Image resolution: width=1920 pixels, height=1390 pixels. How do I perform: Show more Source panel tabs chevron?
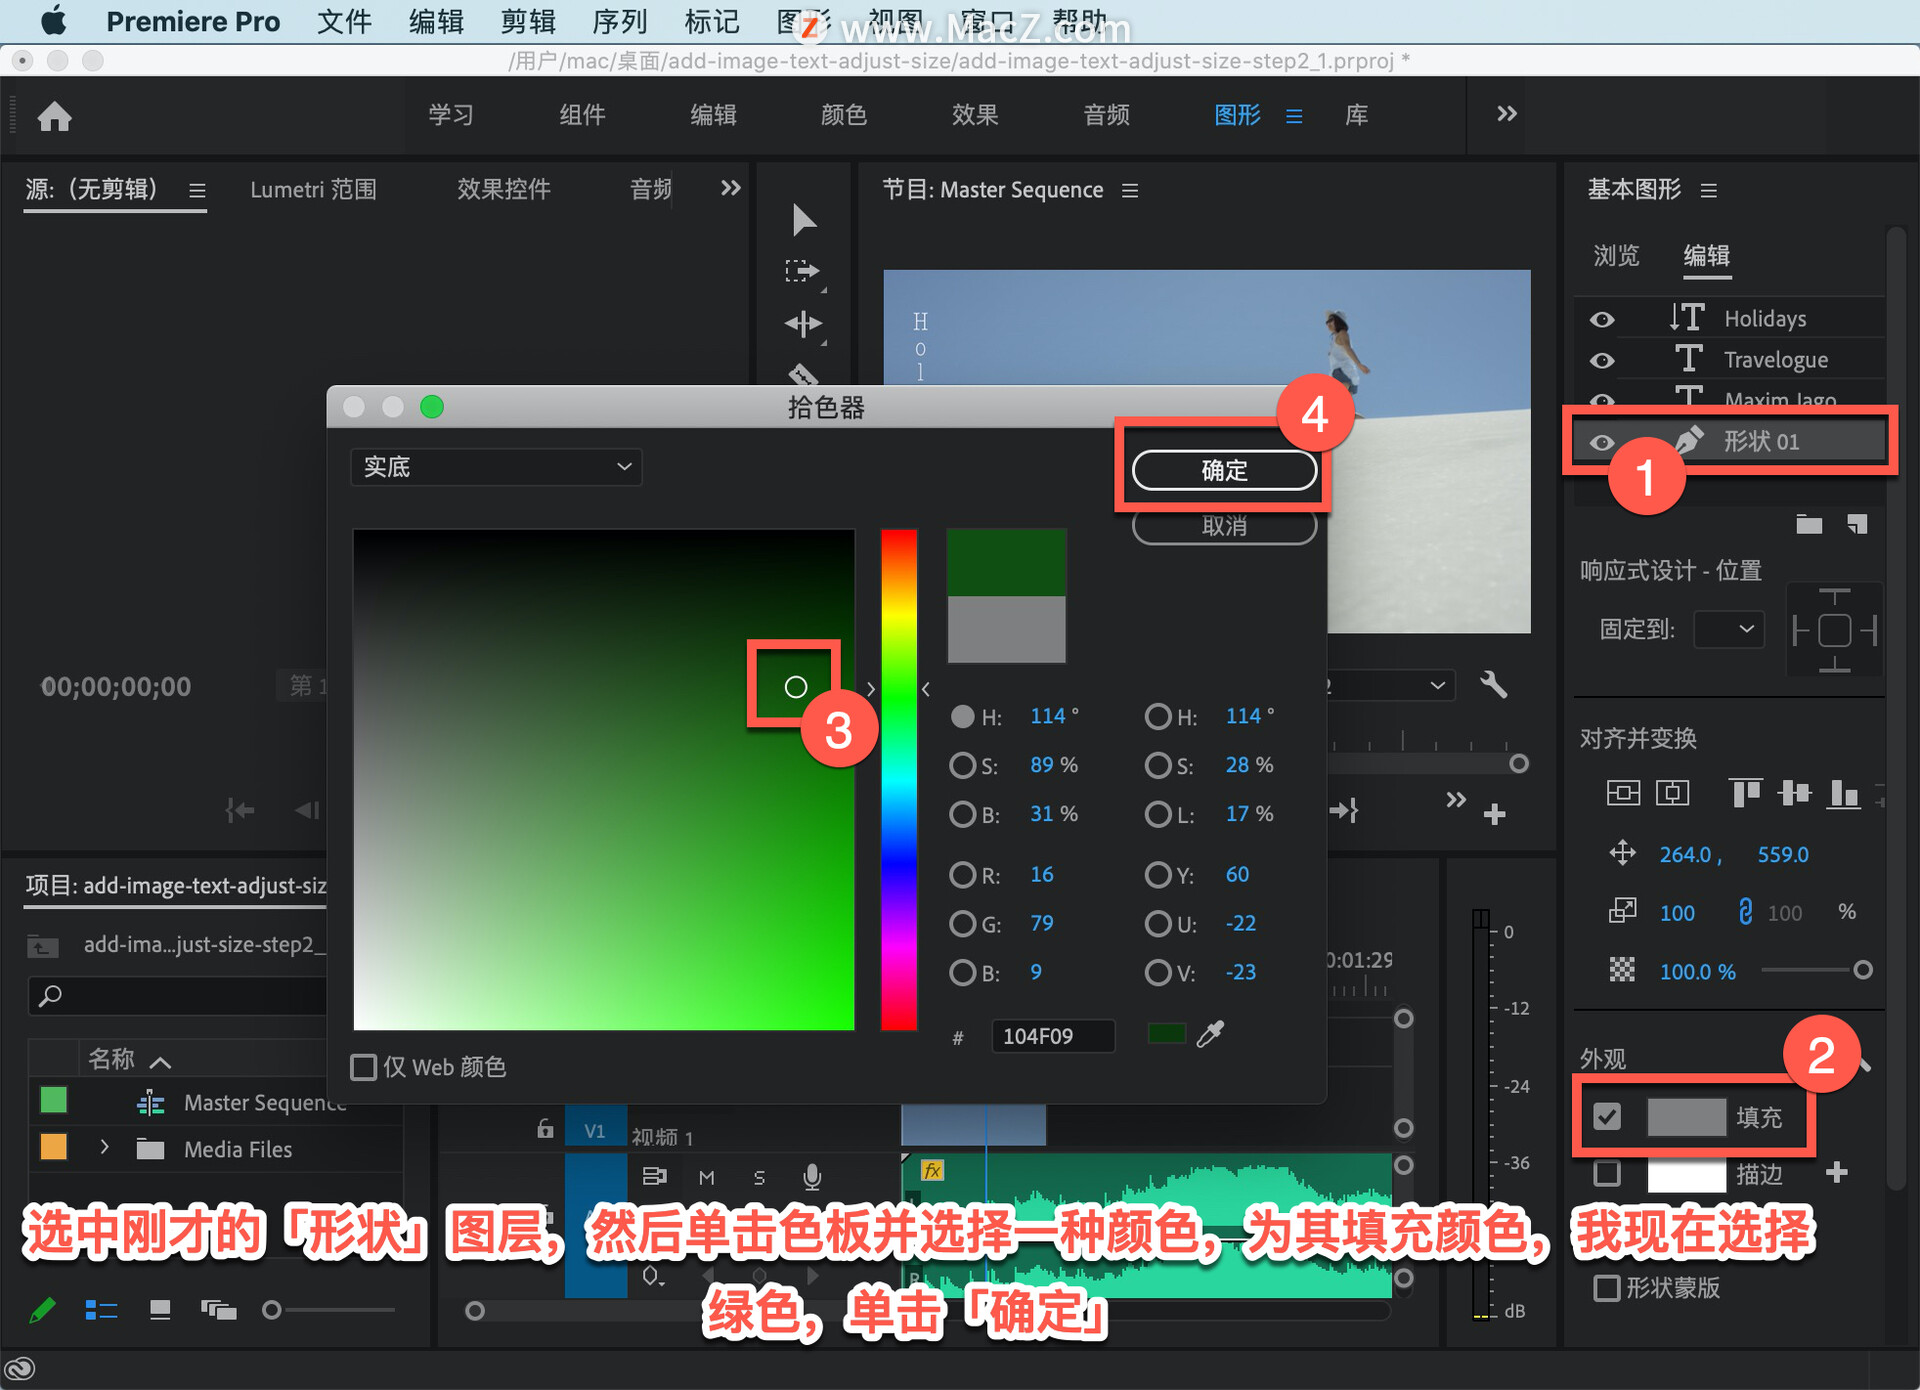(x=731, y=188)
